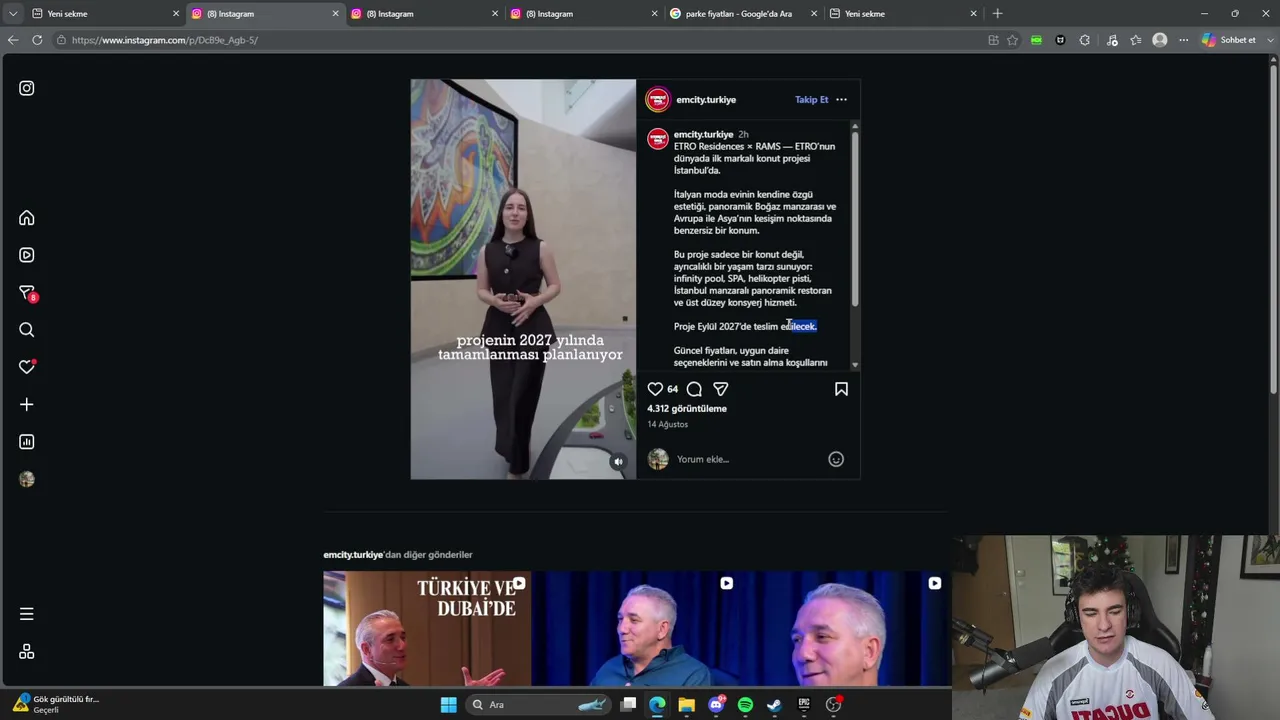Open the emoji picker for comment
The image size is (1280, 720).
pos(836,459)
